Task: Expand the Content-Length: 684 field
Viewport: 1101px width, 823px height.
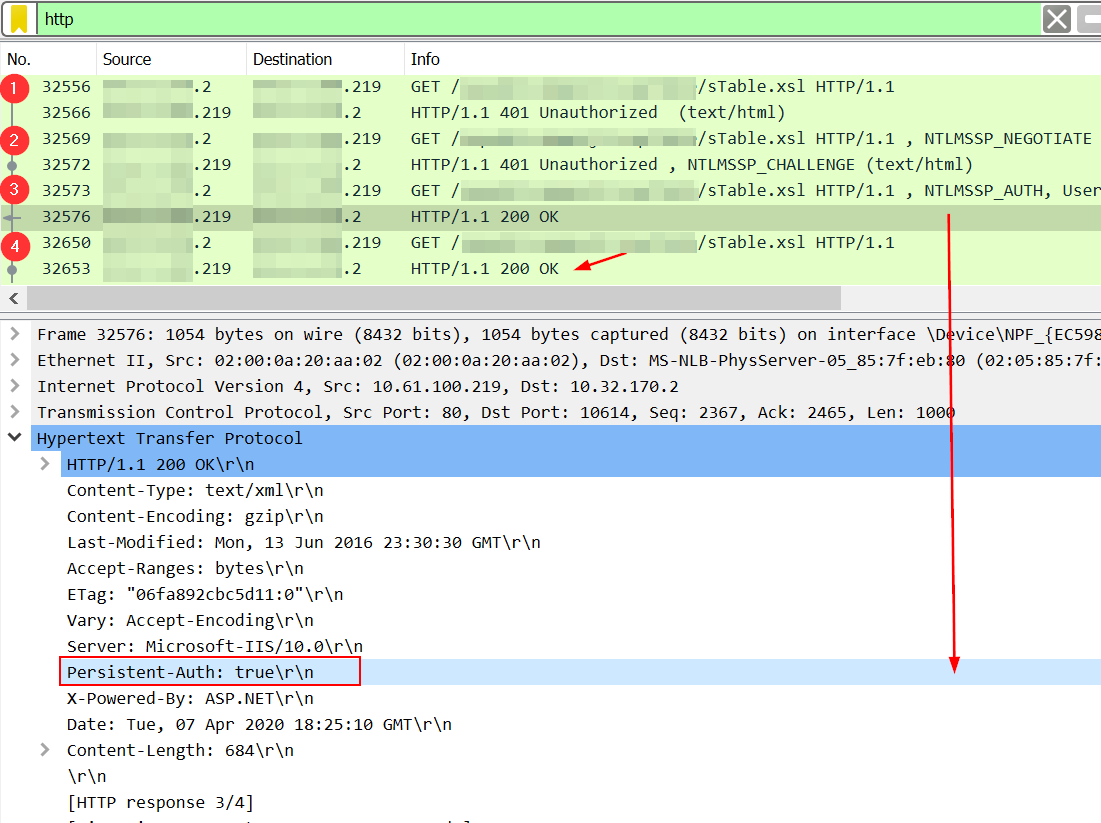Action: click(x=45, y=750)
